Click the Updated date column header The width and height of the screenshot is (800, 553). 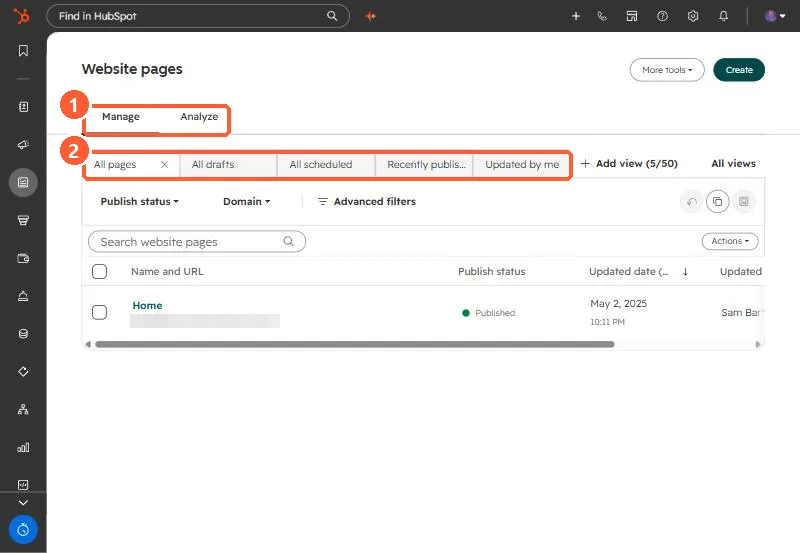click(629, 271)
